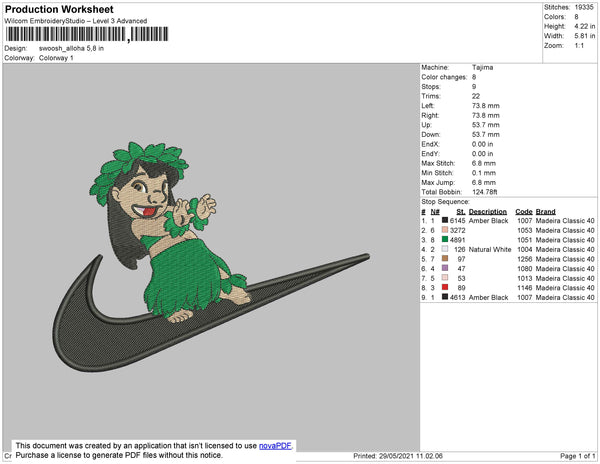Screen dimensions: 600x464
Task: Click the 'N#' column header
Action: (435, 212)
